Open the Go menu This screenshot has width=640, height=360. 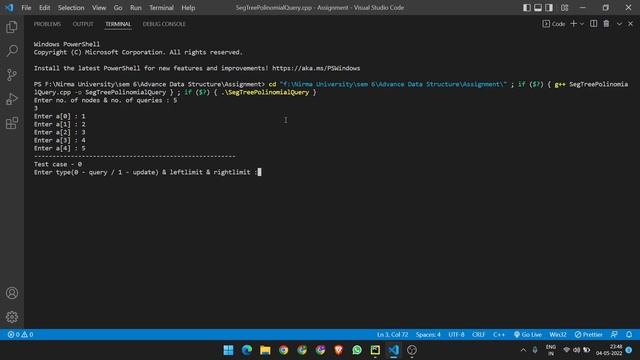click(x=118, y=8)
